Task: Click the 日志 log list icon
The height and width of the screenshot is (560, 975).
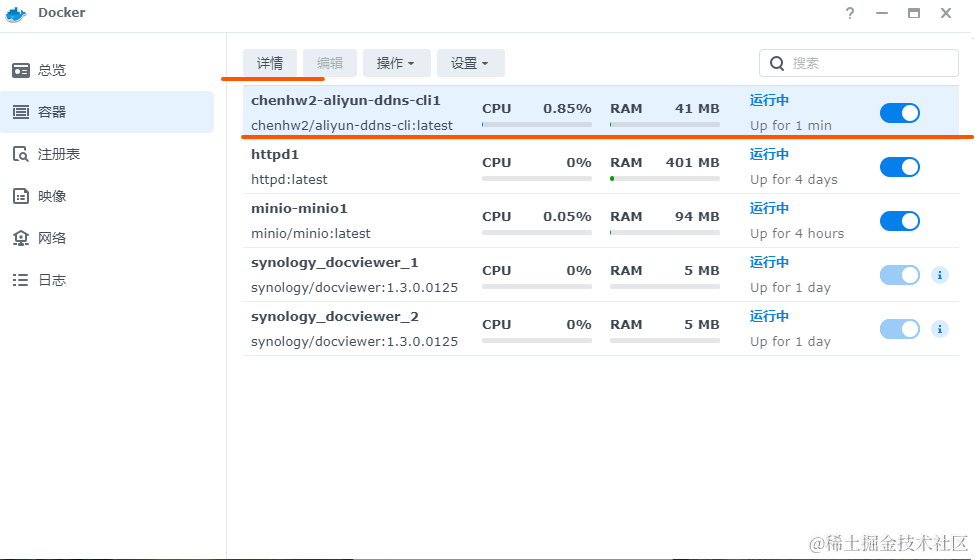Action: 21,280
